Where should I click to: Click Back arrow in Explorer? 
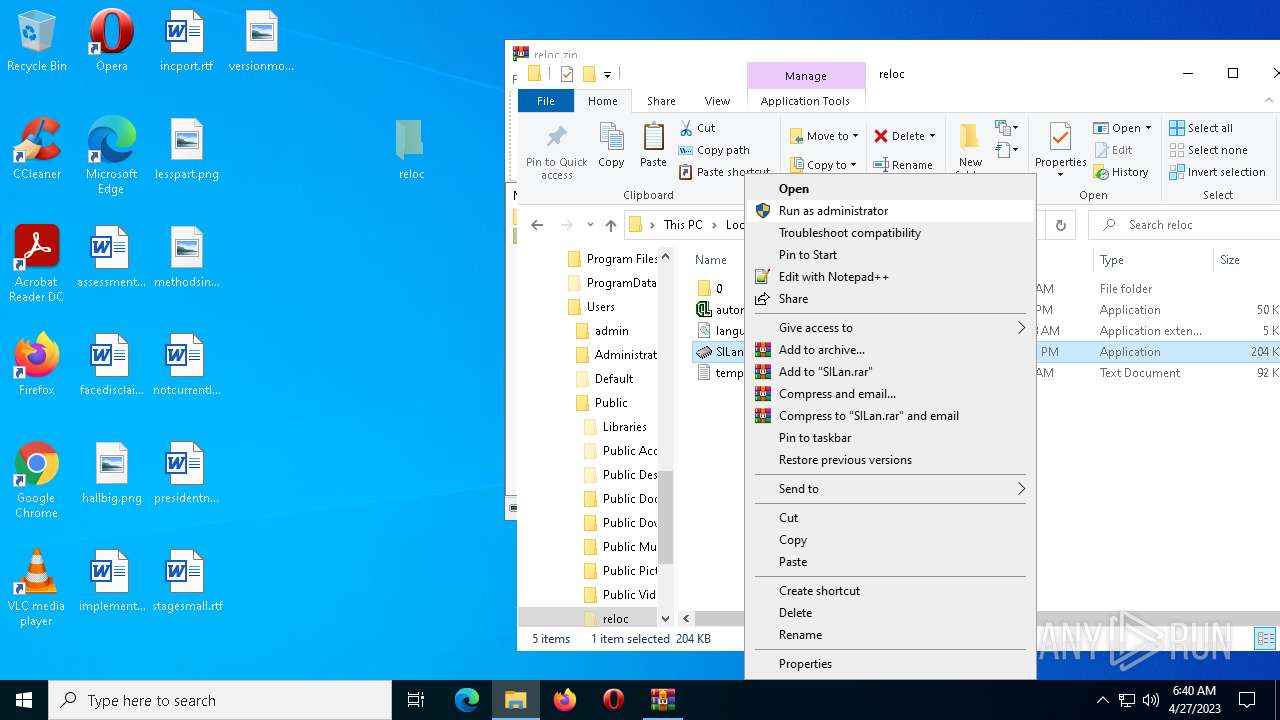[x=537, y=225]
